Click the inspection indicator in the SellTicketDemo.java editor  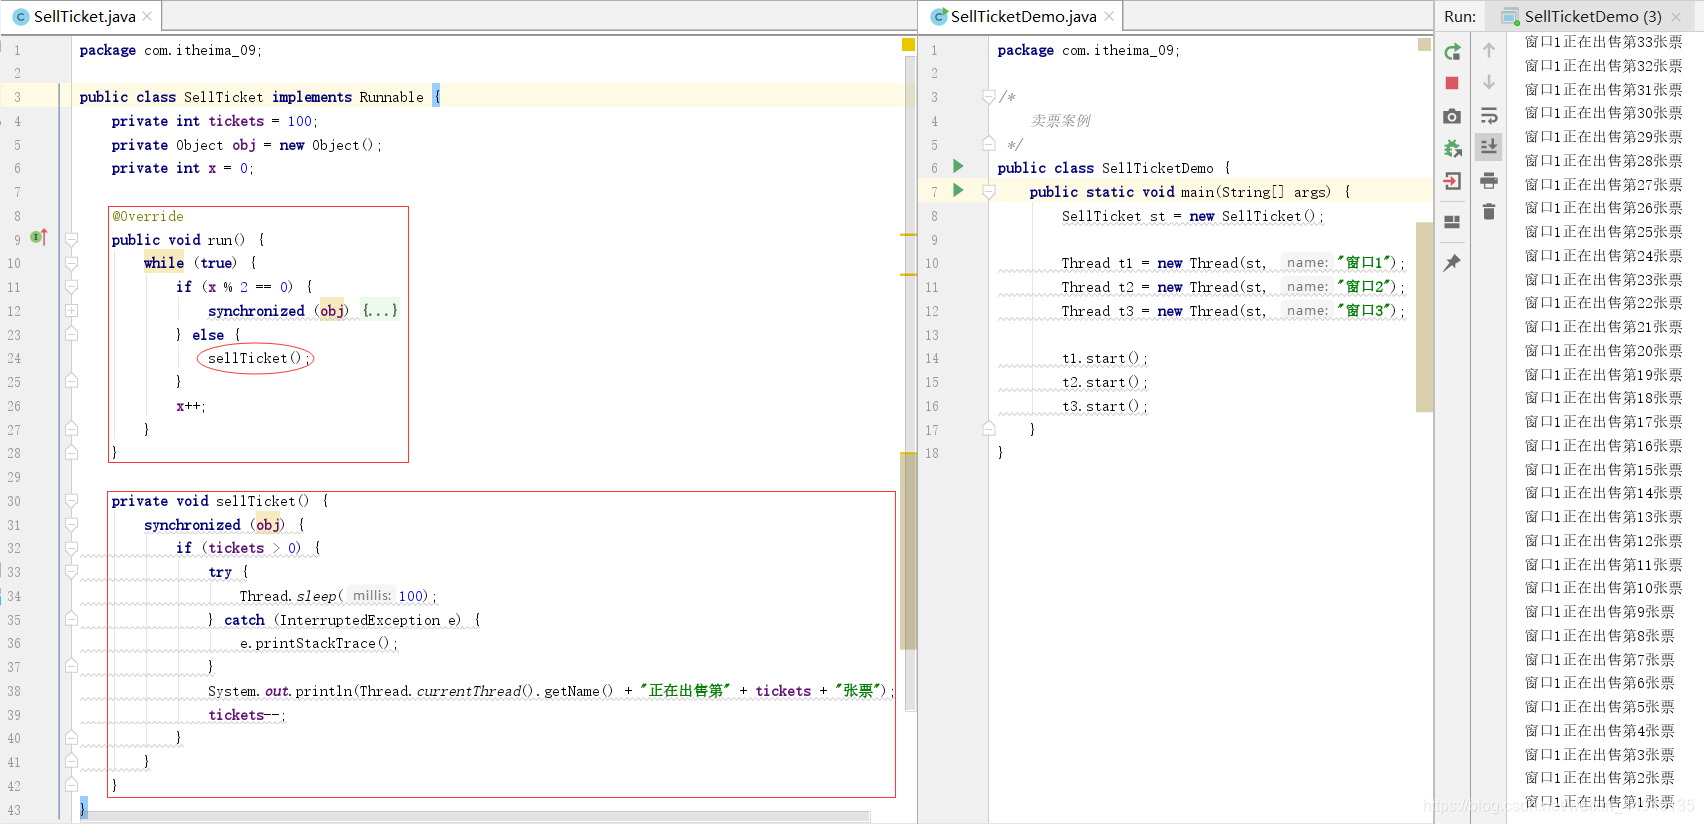pos(1424,44)
